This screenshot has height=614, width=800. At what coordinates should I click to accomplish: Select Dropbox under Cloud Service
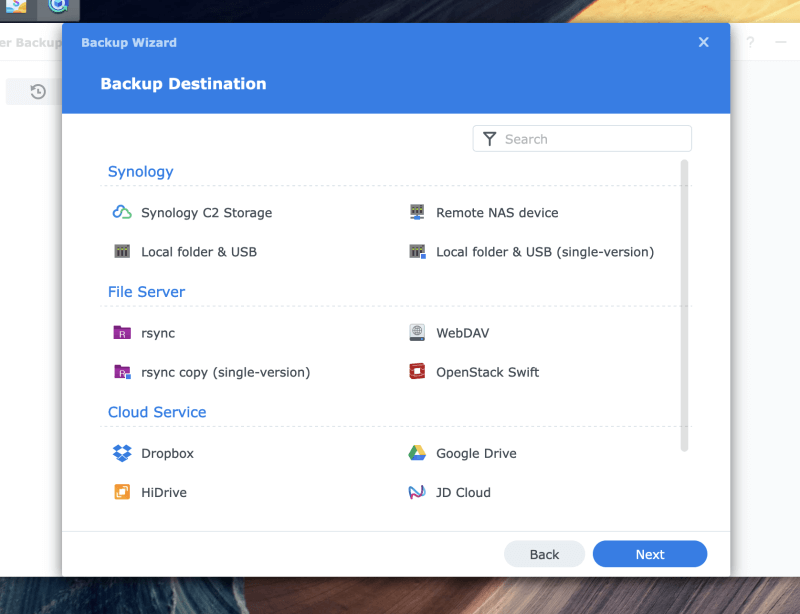165,452
